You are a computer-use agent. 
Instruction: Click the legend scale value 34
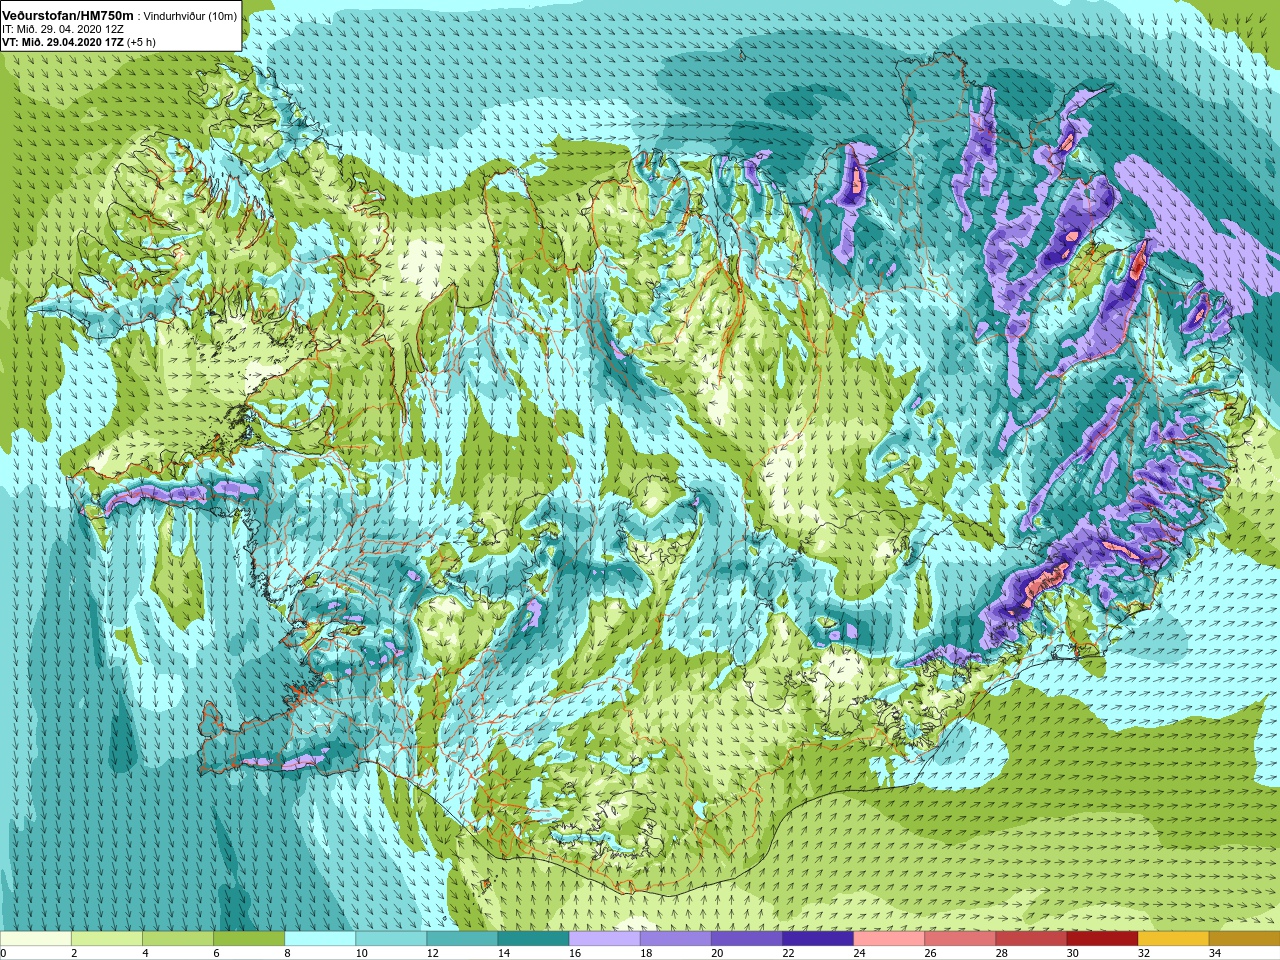pos(1215,953)
